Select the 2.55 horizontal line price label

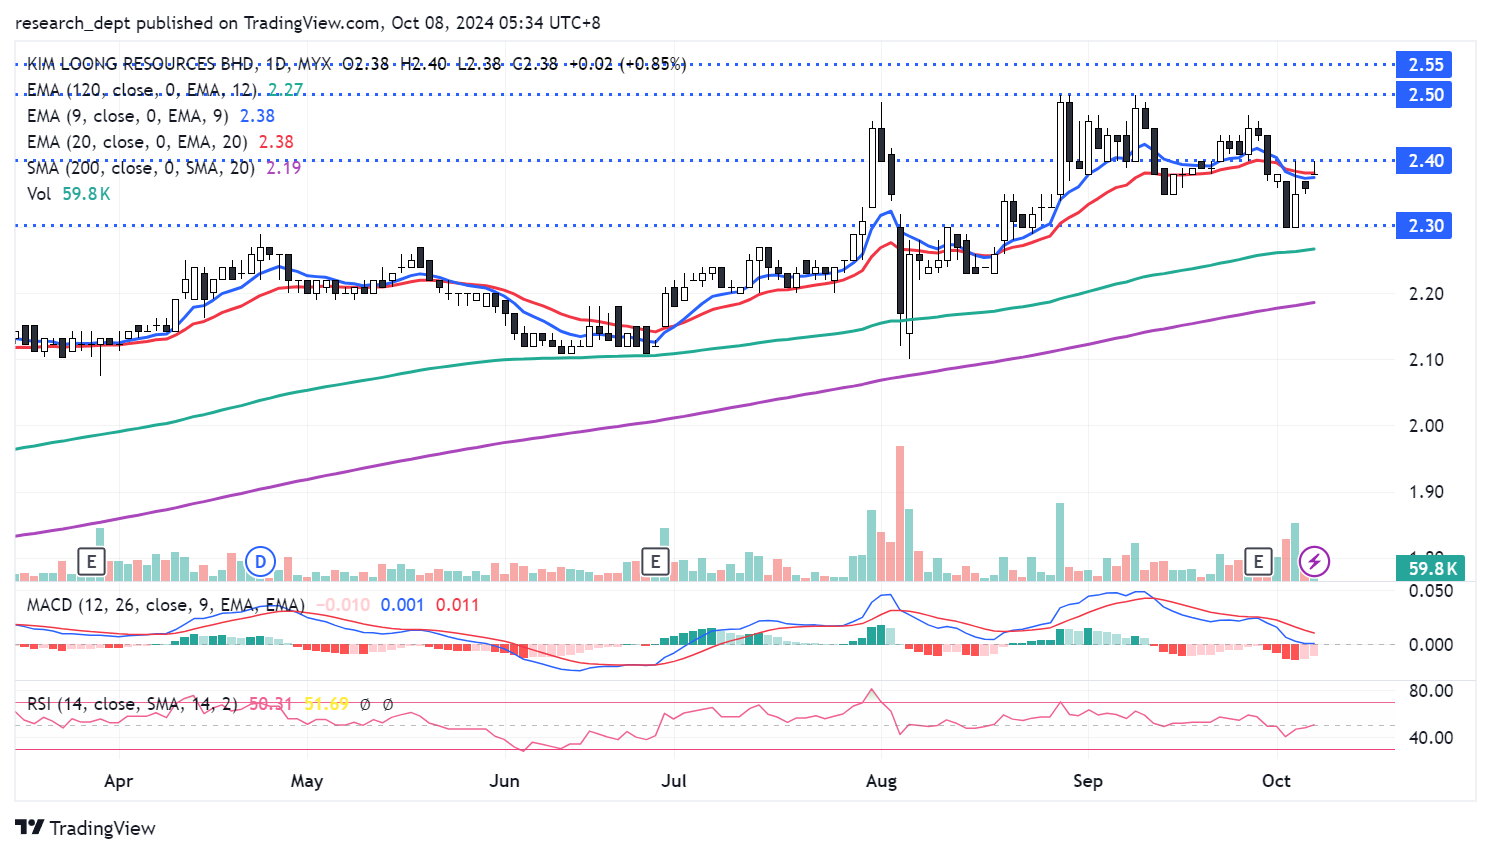1426,65
